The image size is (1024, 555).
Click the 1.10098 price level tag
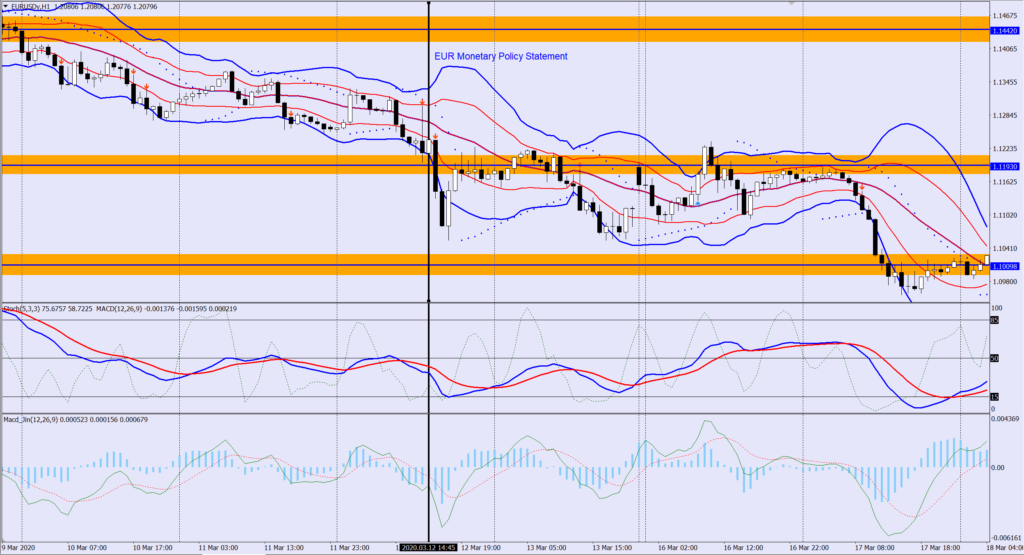[x=1004, y=266]
